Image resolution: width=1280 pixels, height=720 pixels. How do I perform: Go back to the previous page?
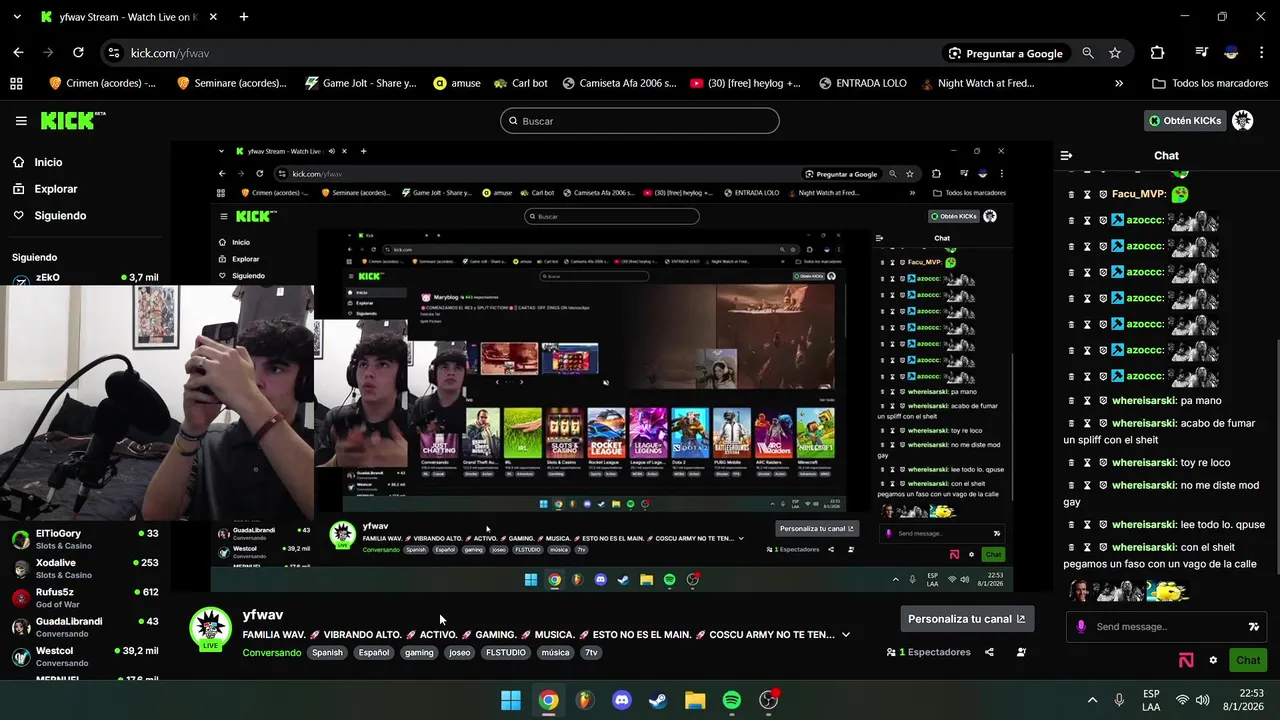[18, 53]
